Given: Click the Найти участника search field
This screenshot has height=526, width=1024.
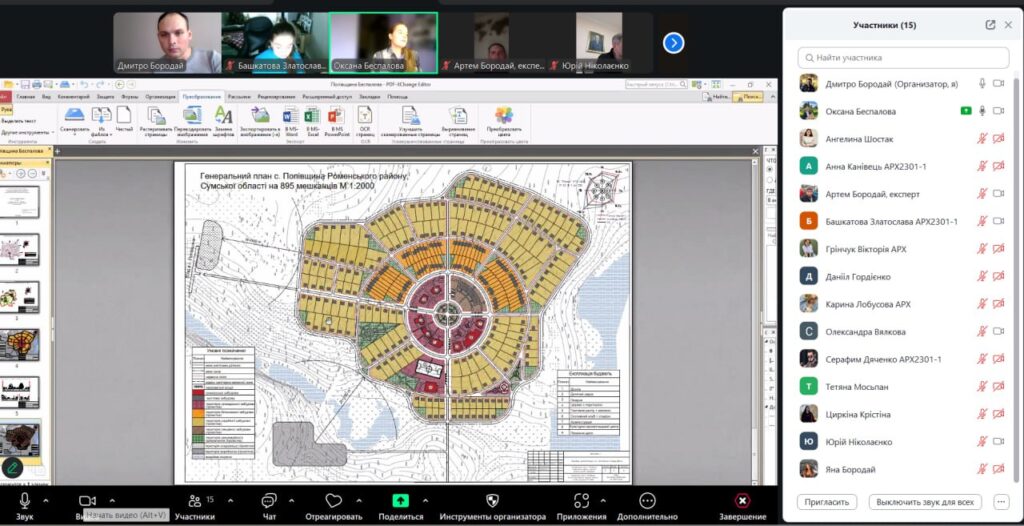Looking at the screenshot, I should click(x=897, y=57).
